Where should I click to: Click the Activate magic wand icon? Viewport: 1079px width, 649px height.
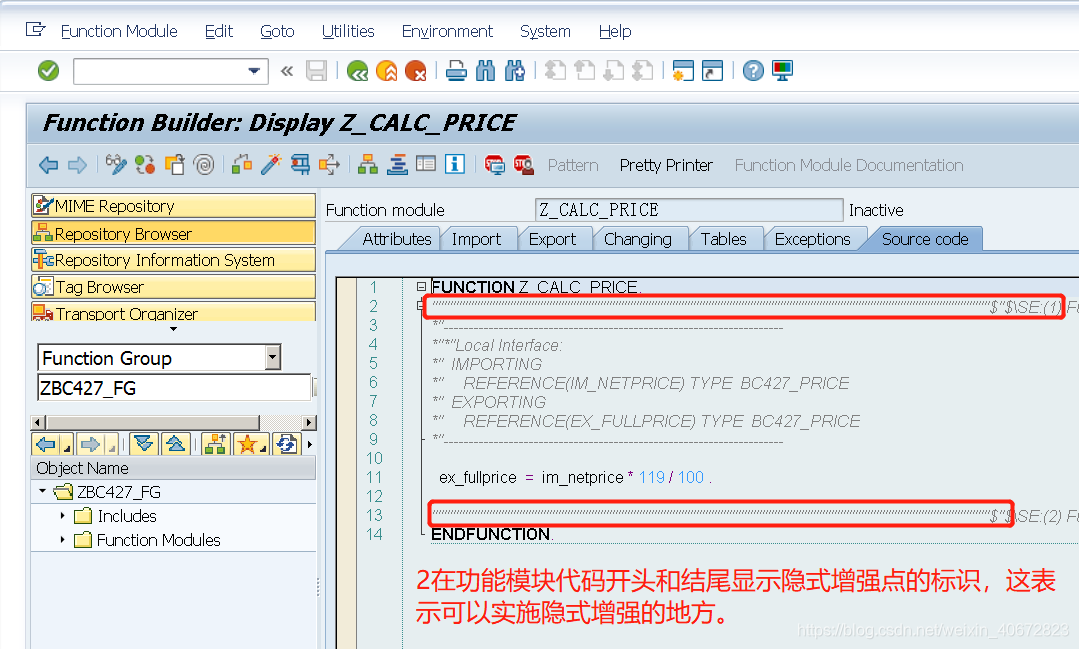(270, 164)
